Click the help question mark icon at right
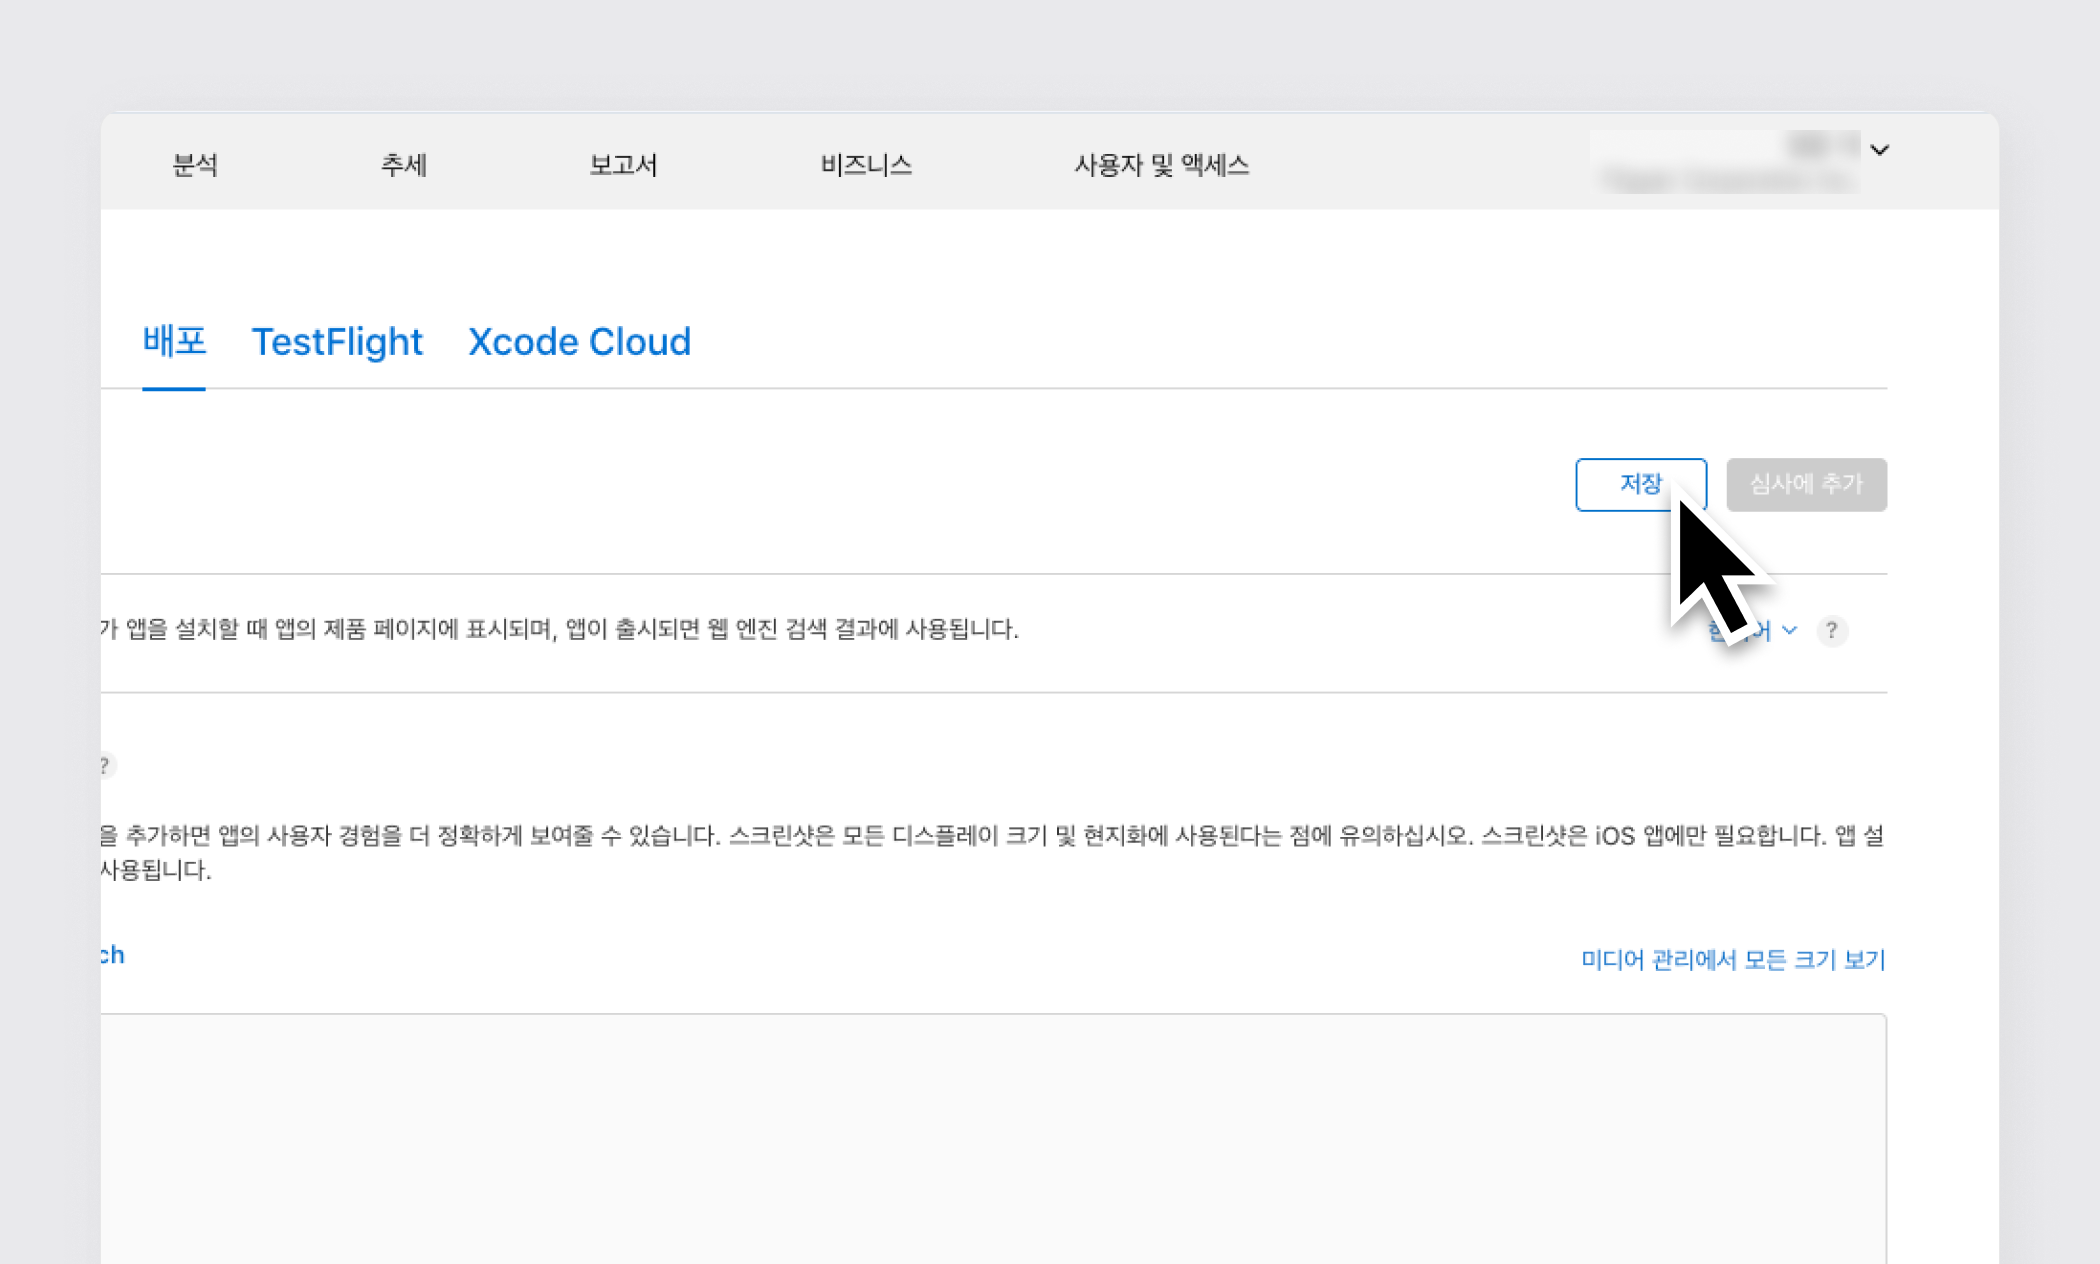 1831,631
